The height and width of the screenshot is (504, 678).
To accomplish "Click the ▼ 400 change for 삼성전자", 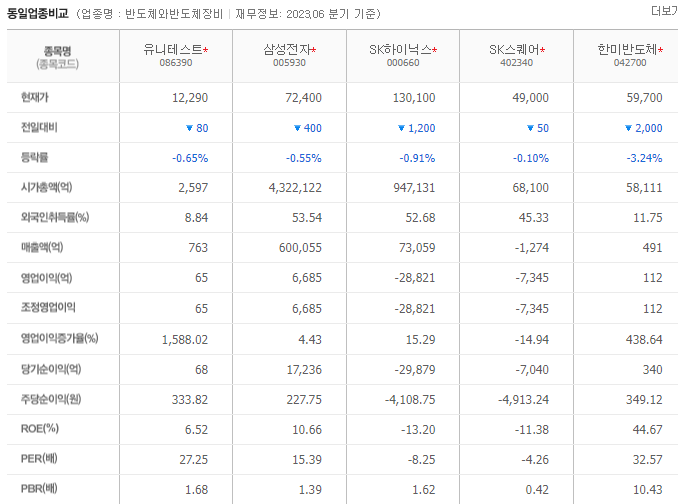I will [x=308, y=128].
